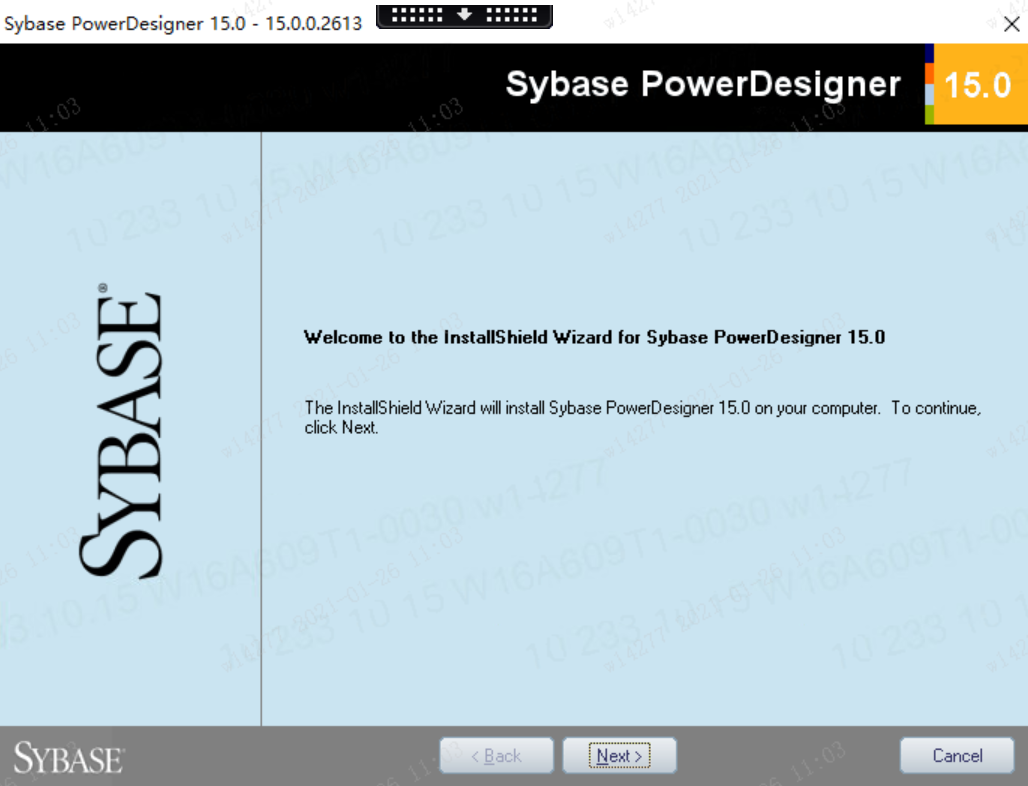Cancel the PowerDesigner installation
The width and height of the screenshot is (1028, 786).
[957, 756]
